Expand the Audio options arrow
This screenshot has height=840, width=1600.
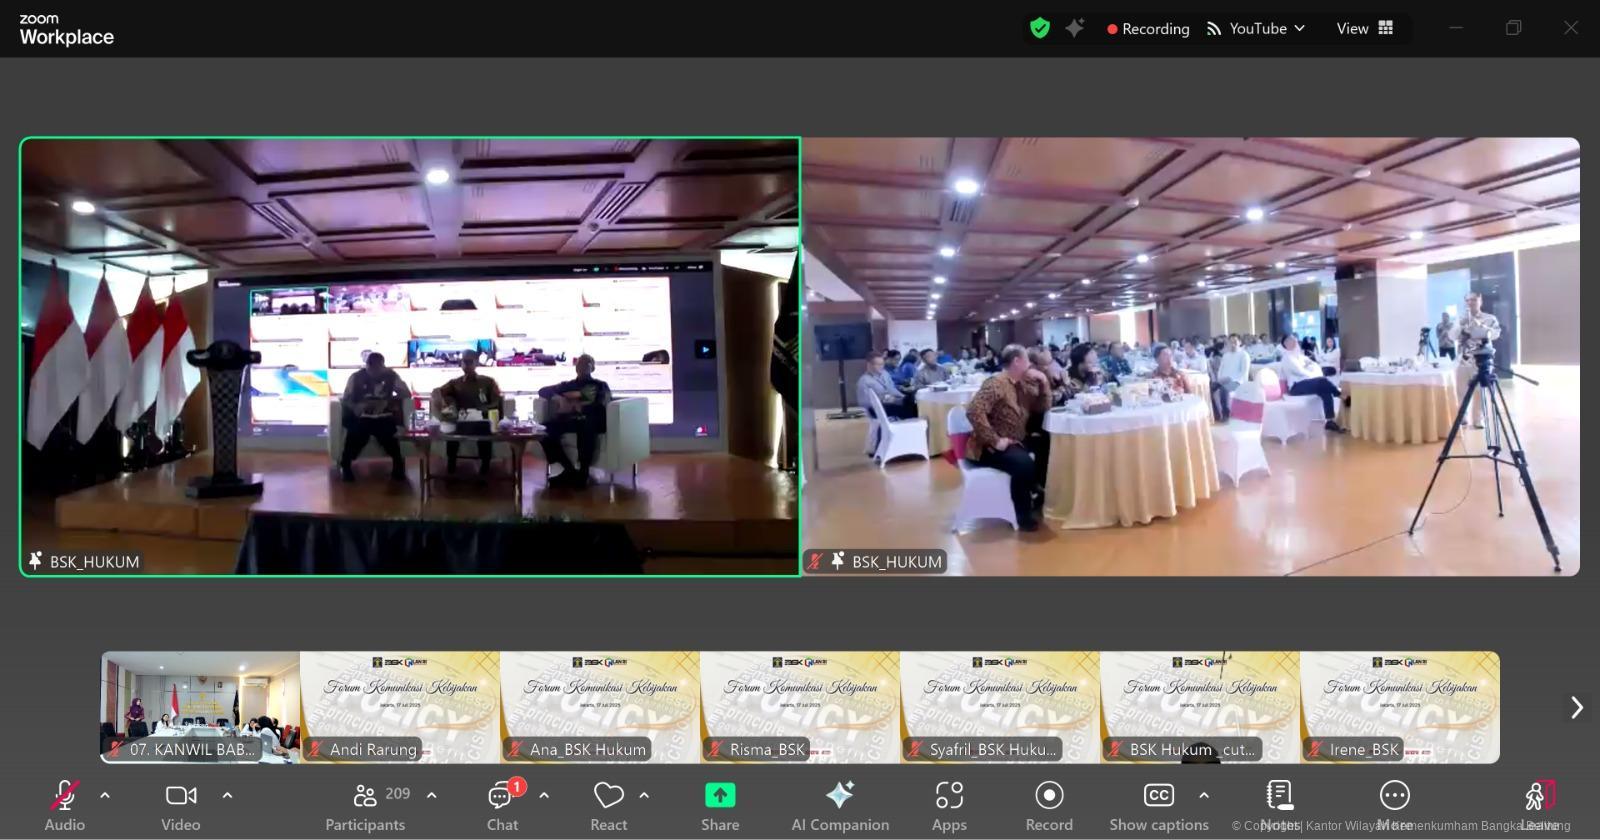[105, 795]
